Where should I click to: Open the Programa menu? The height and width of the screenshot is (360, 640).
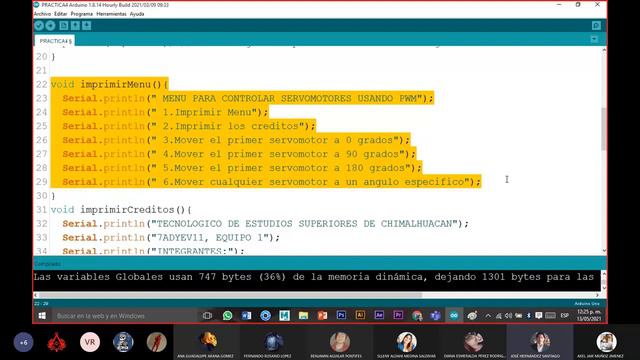(82, 14)
